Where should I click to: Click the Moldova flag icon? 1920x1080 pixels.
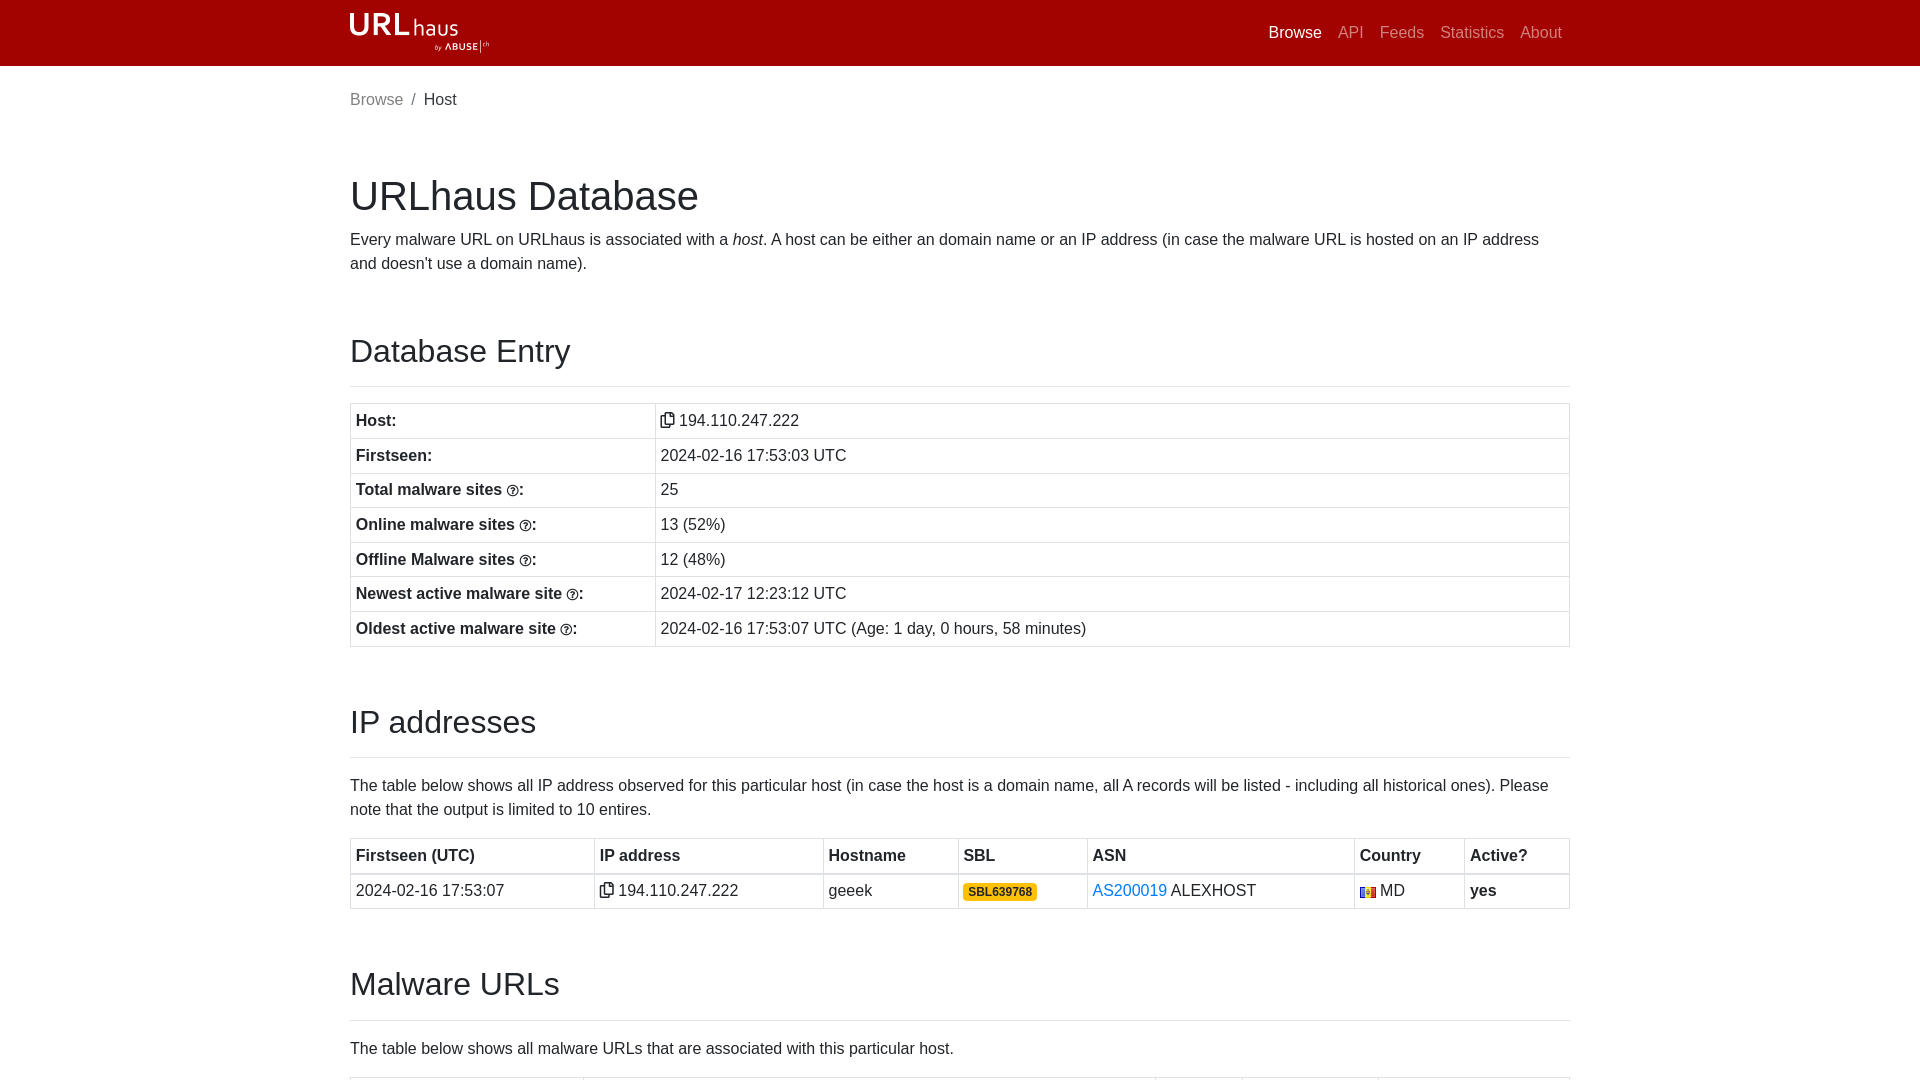click(1367, 892)
